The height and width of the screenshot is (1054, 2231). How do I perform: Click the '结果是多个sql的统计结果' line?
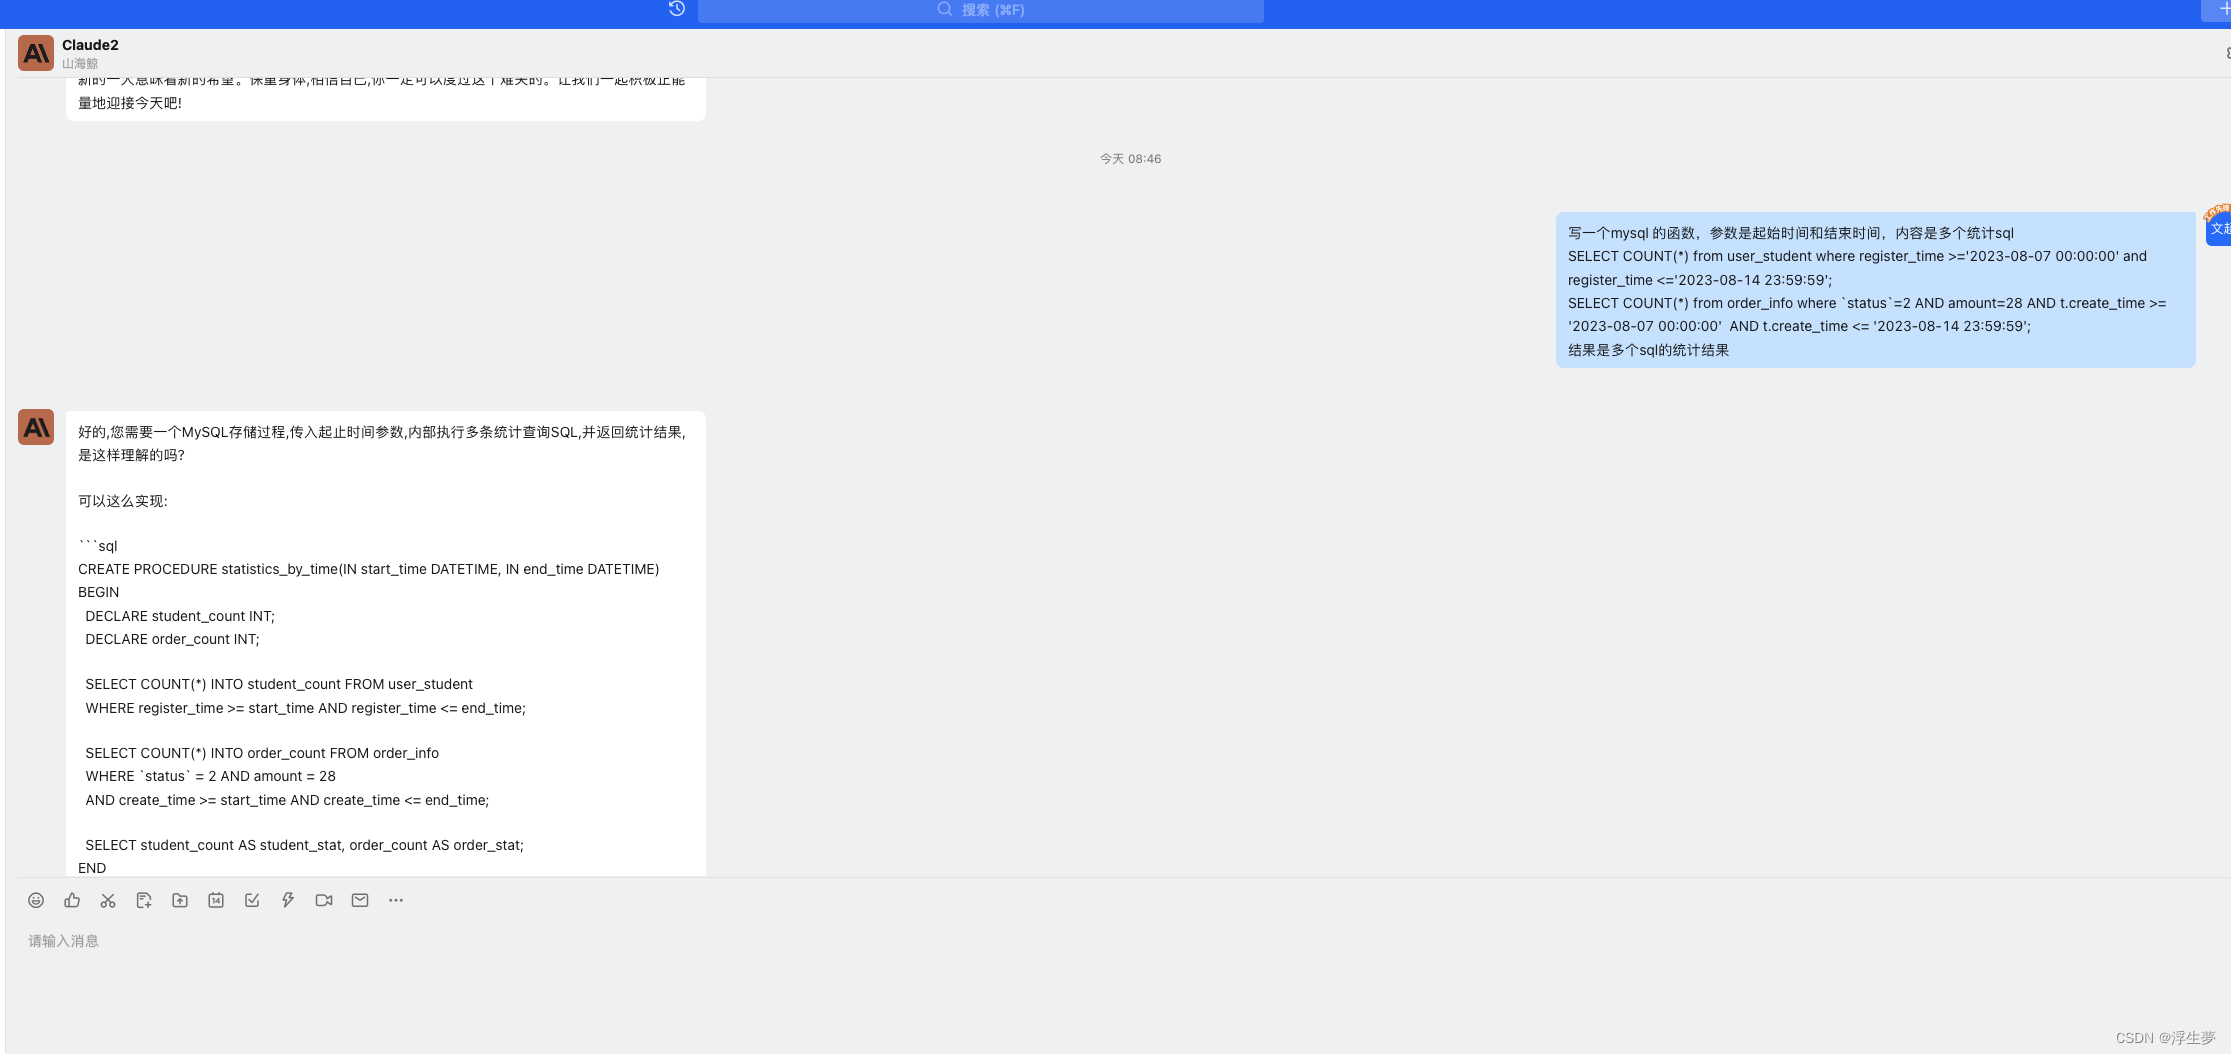click(1648, 350)
